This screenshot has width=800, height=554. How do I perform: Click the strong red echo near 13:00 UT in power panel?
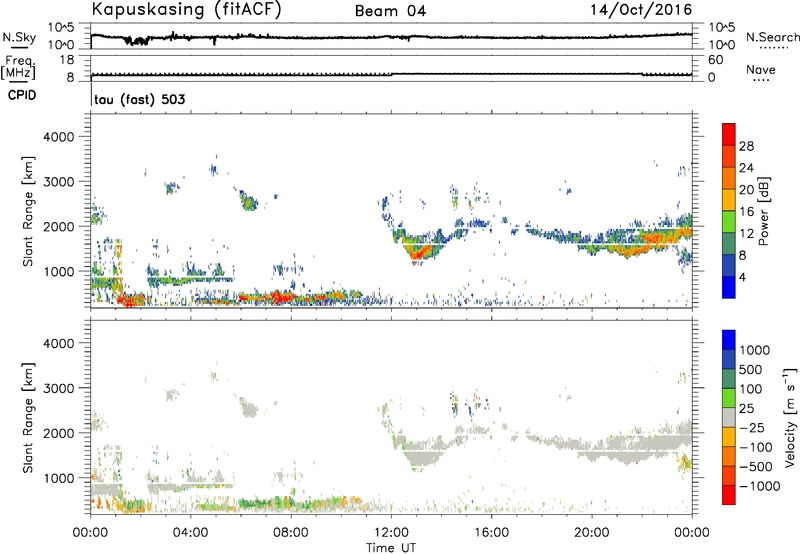419,252
